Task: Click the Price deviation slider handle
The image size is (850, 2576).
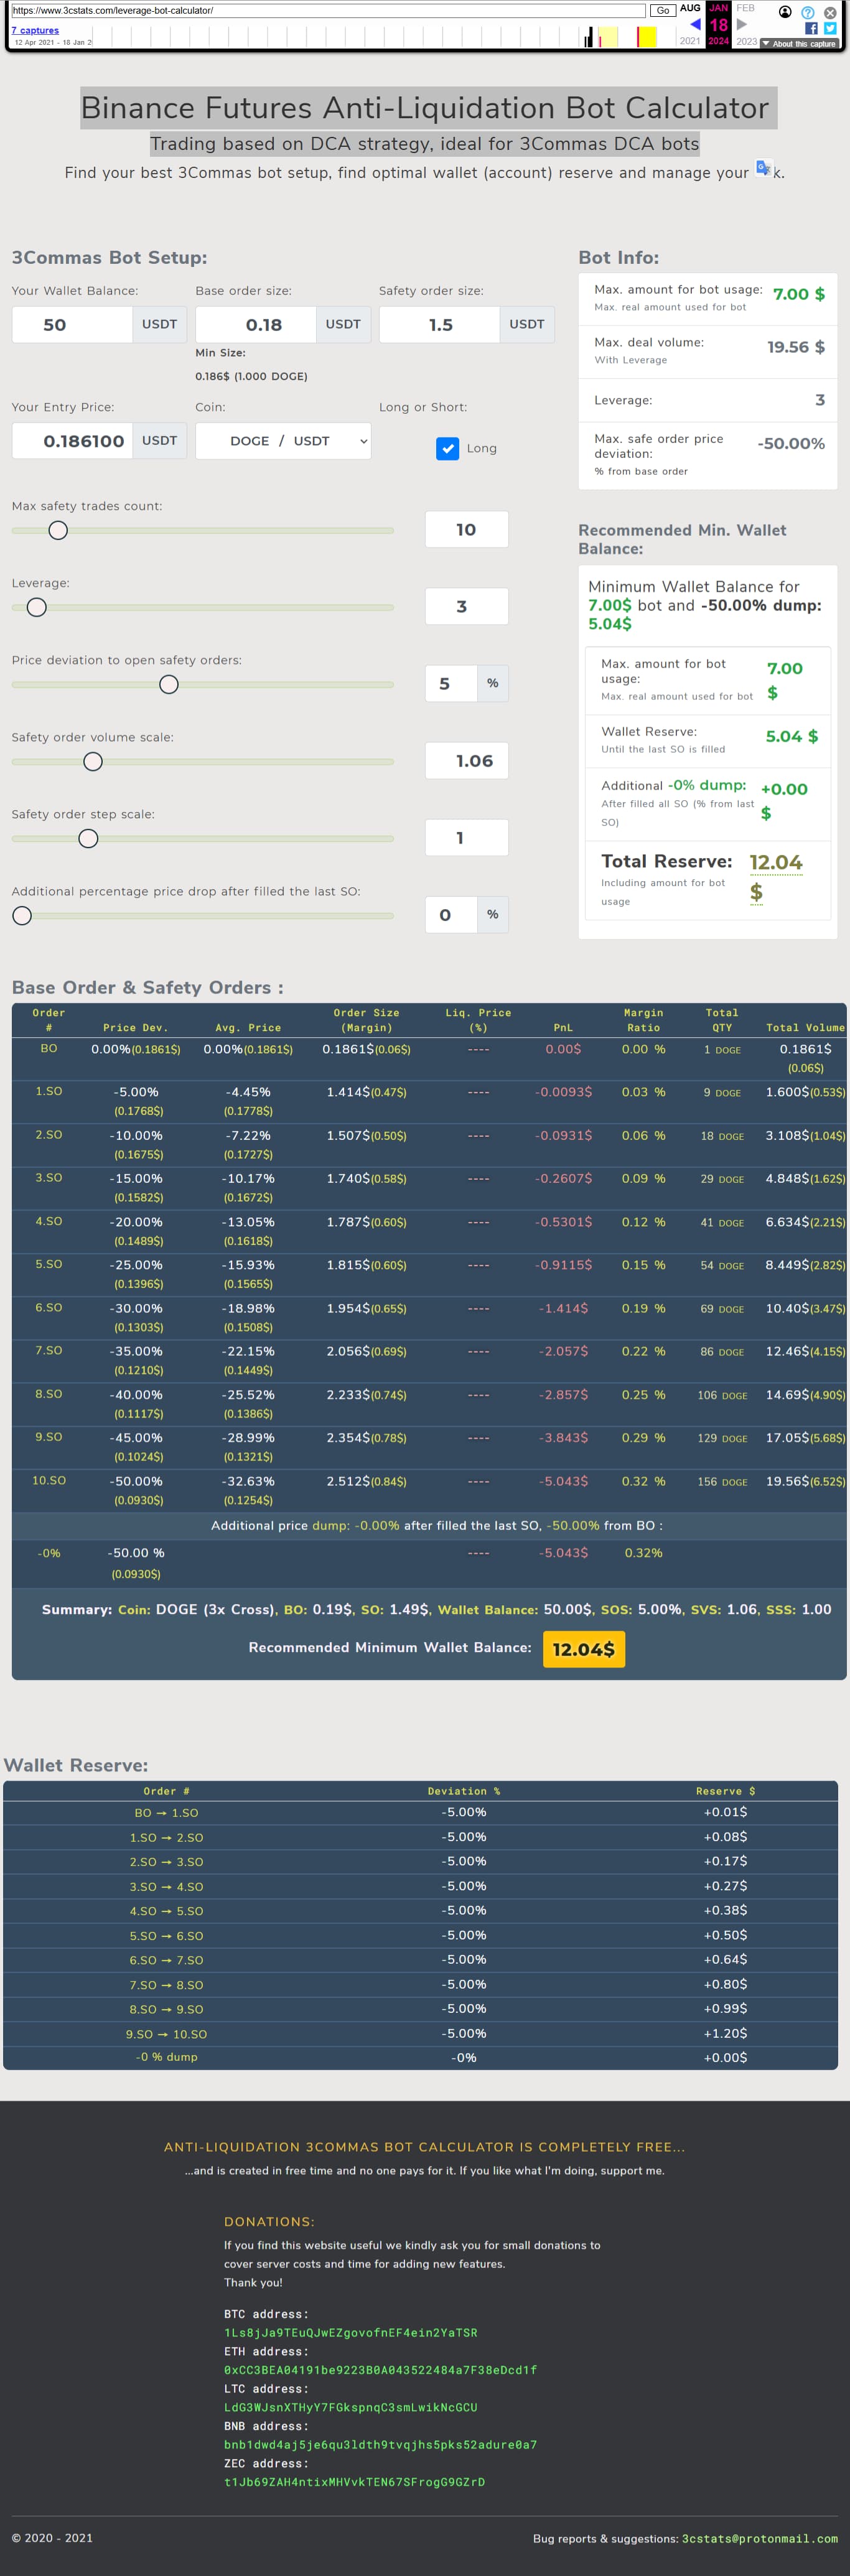Action: coord(169,684)
